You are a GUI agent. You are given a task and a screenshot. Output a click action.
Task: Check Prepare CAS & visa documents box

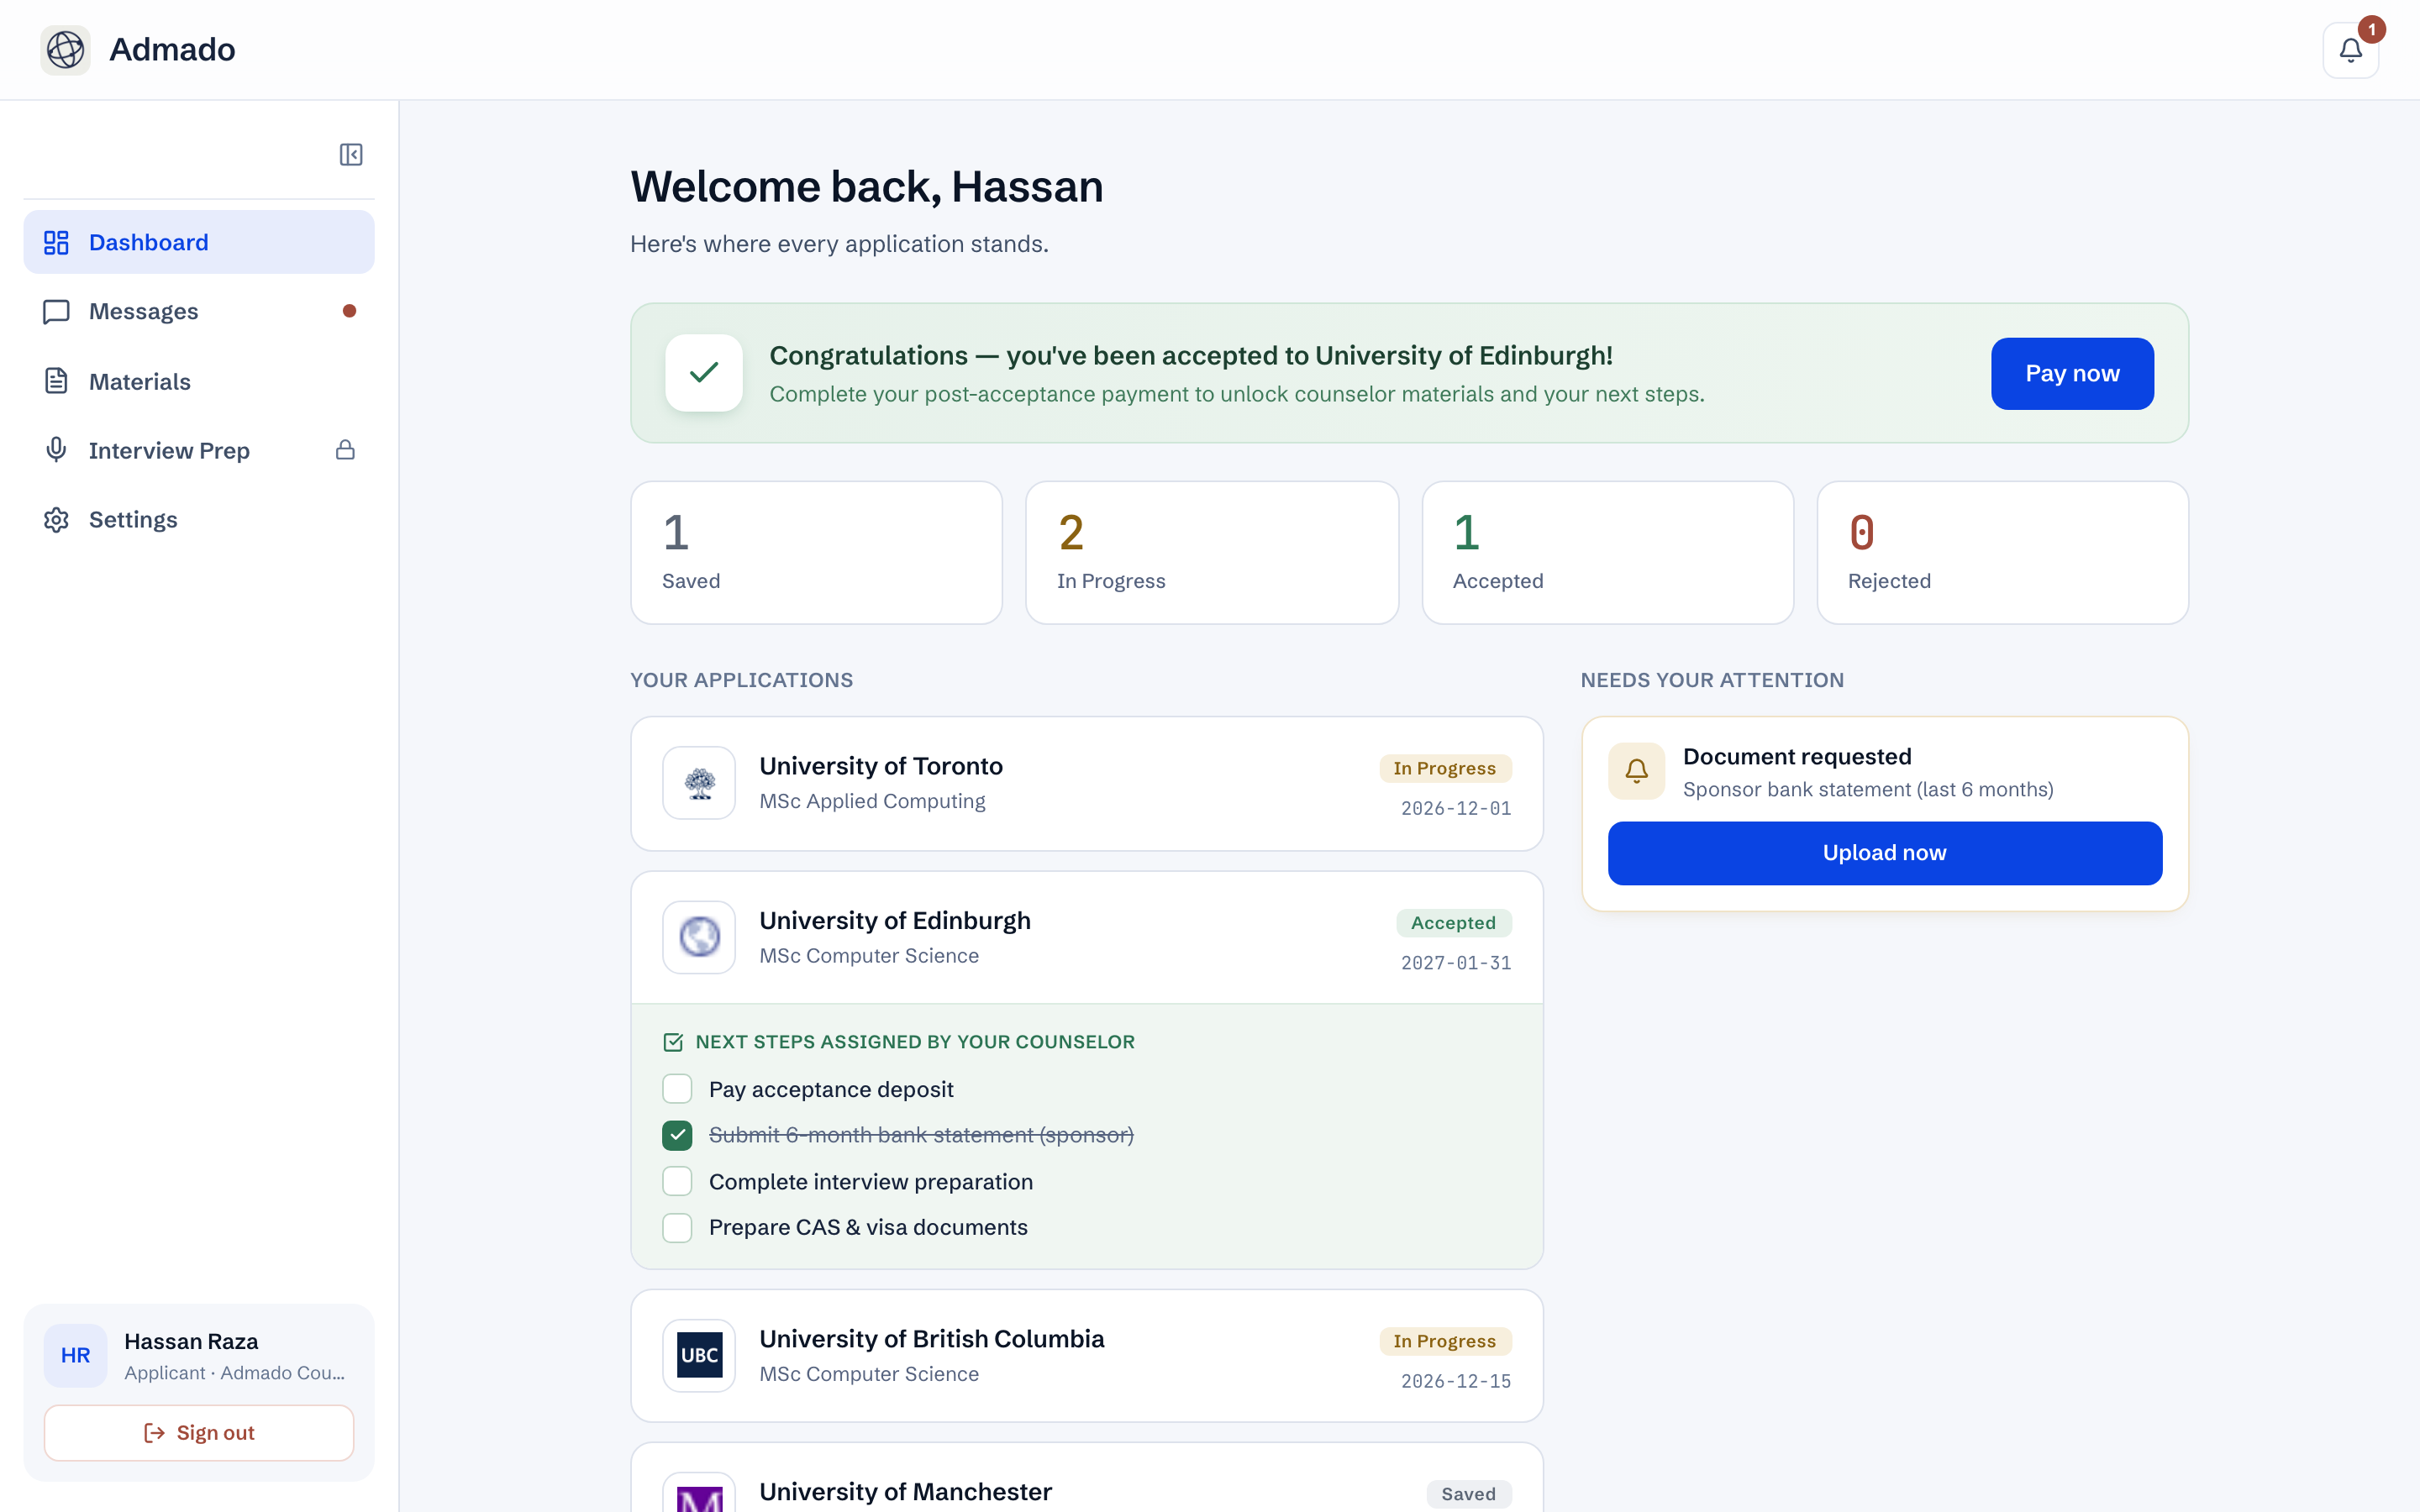pos(677,1227)
